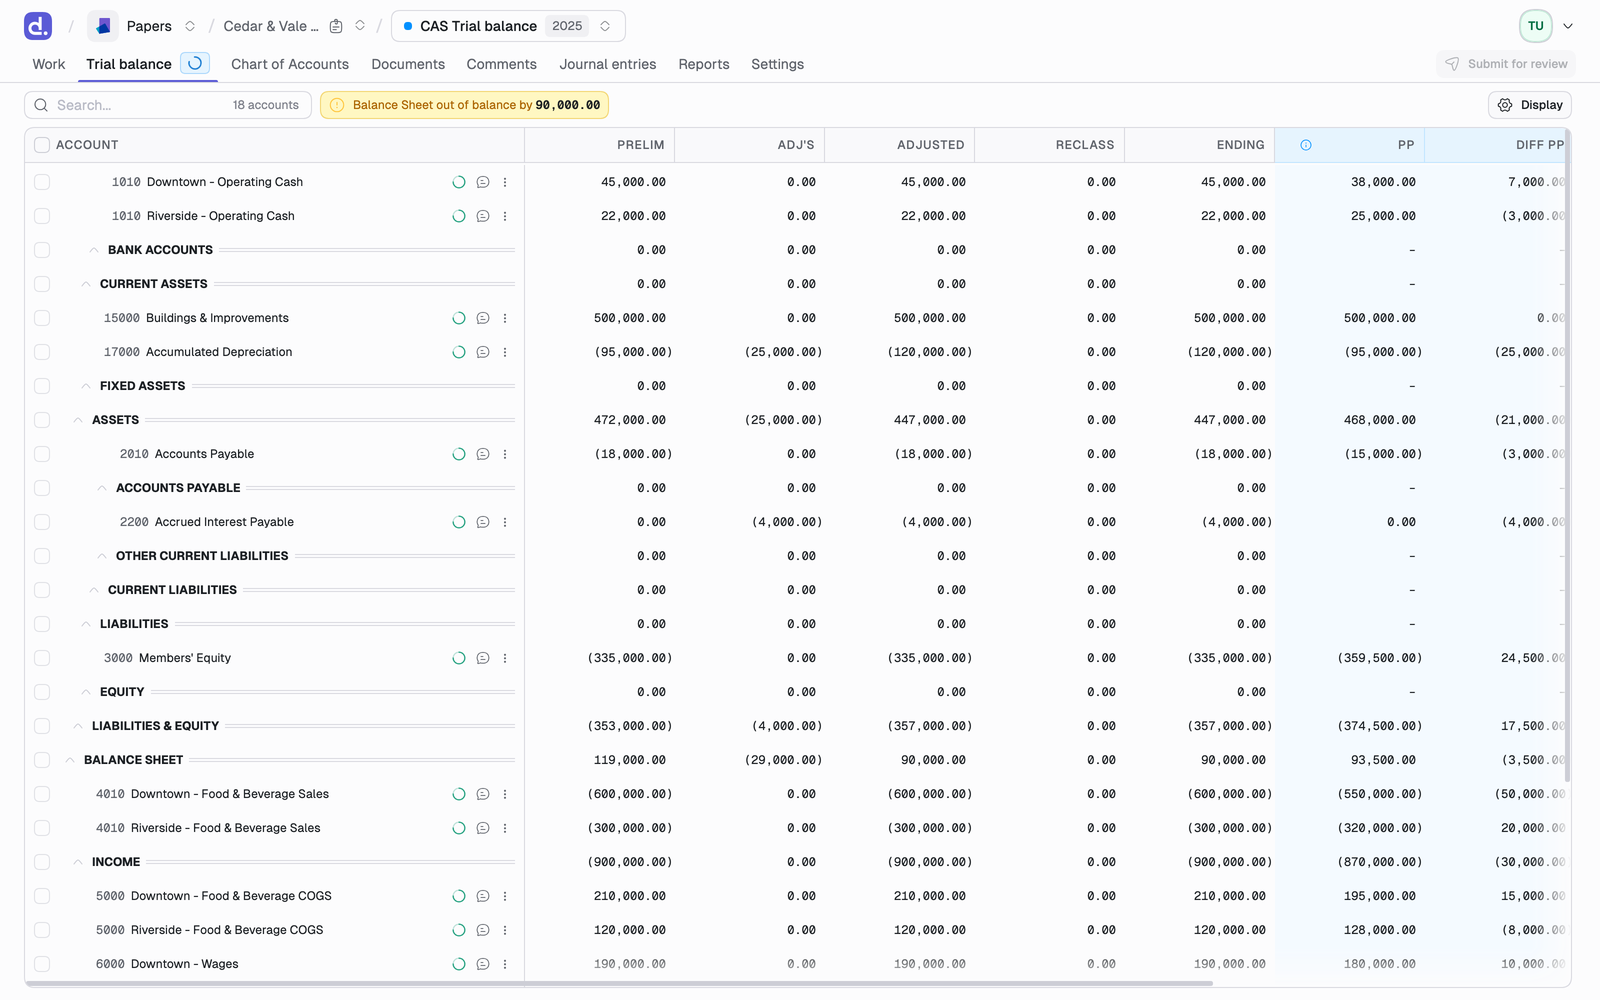Click status circle for Downtown - Food & Beverage COGS
This screenshot has height=1000, width=1600.
click(x=459, y=896)
